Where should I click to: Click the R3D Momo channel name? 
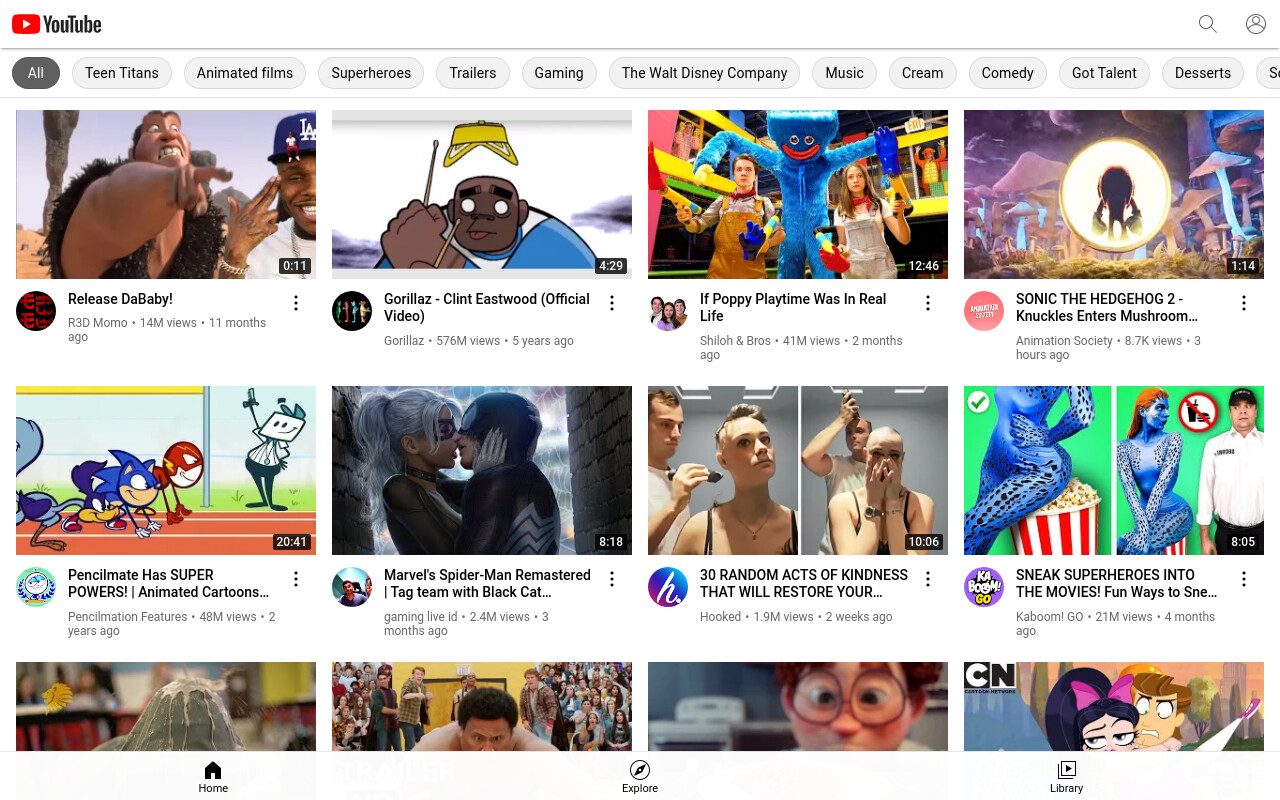click(98, 323)
